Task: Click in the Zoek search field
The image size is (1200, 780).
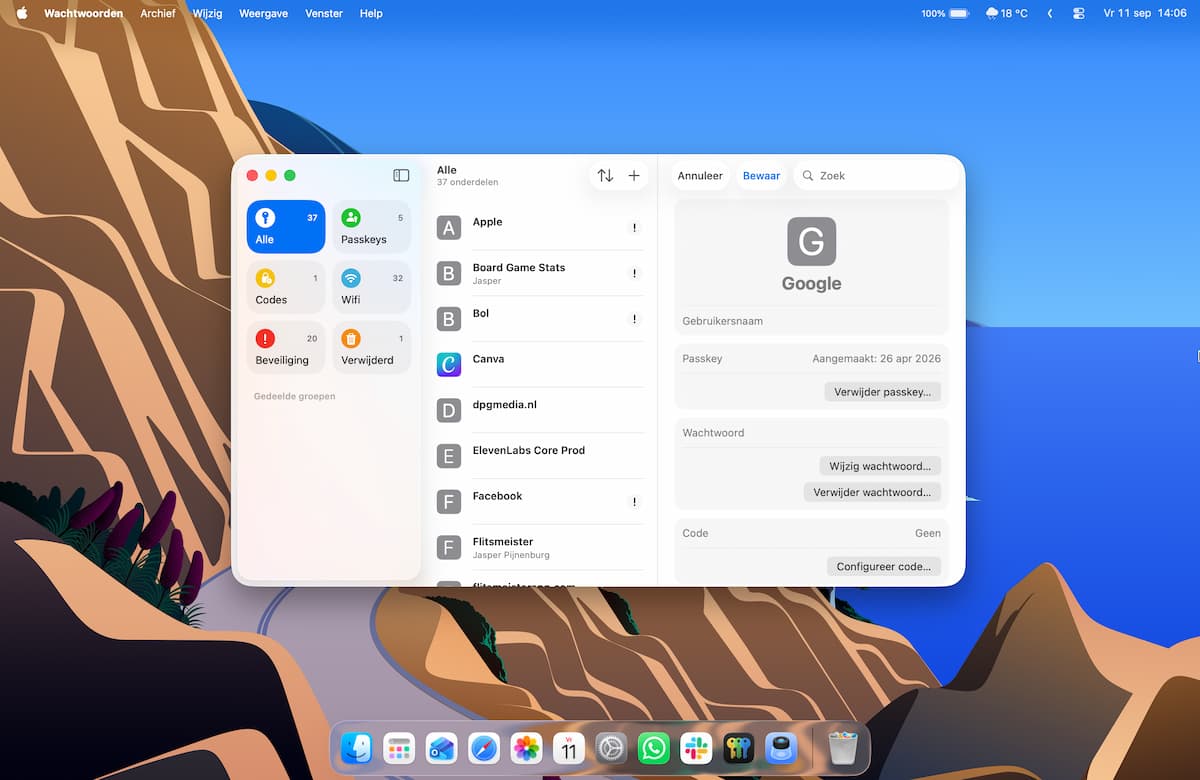Action: pyautogui.click(x=876, y=176)
